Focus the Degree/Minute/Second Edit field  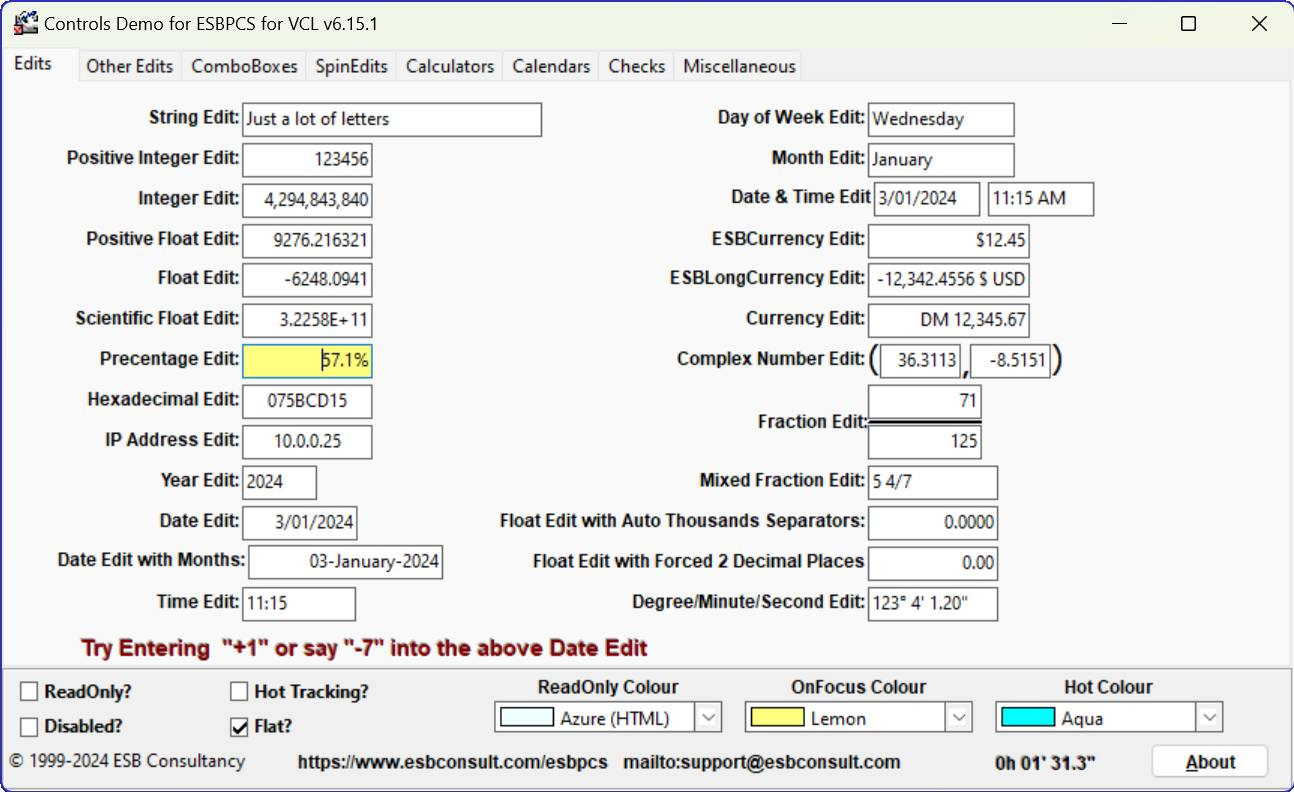click(933, 604)
